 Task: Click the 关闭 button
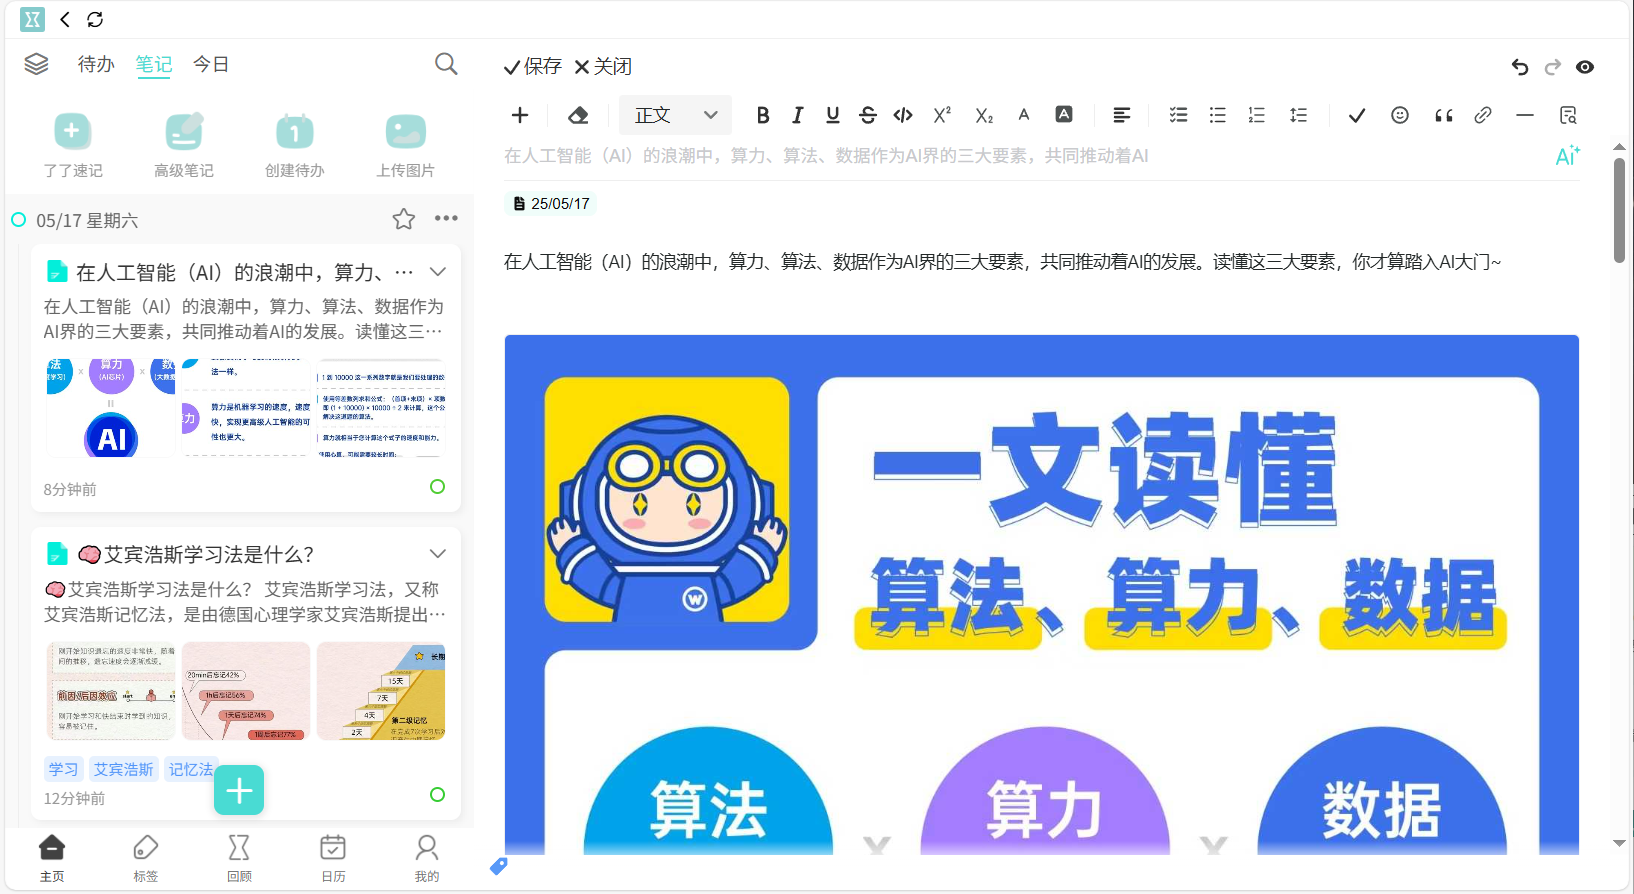(x=603, y=67)
